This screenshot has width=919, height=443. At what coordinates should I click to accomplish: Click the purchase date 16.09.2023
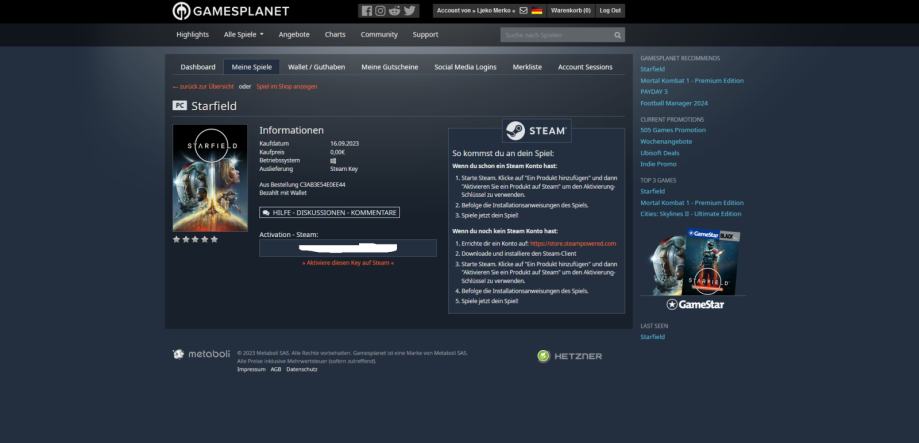[345, 144]
